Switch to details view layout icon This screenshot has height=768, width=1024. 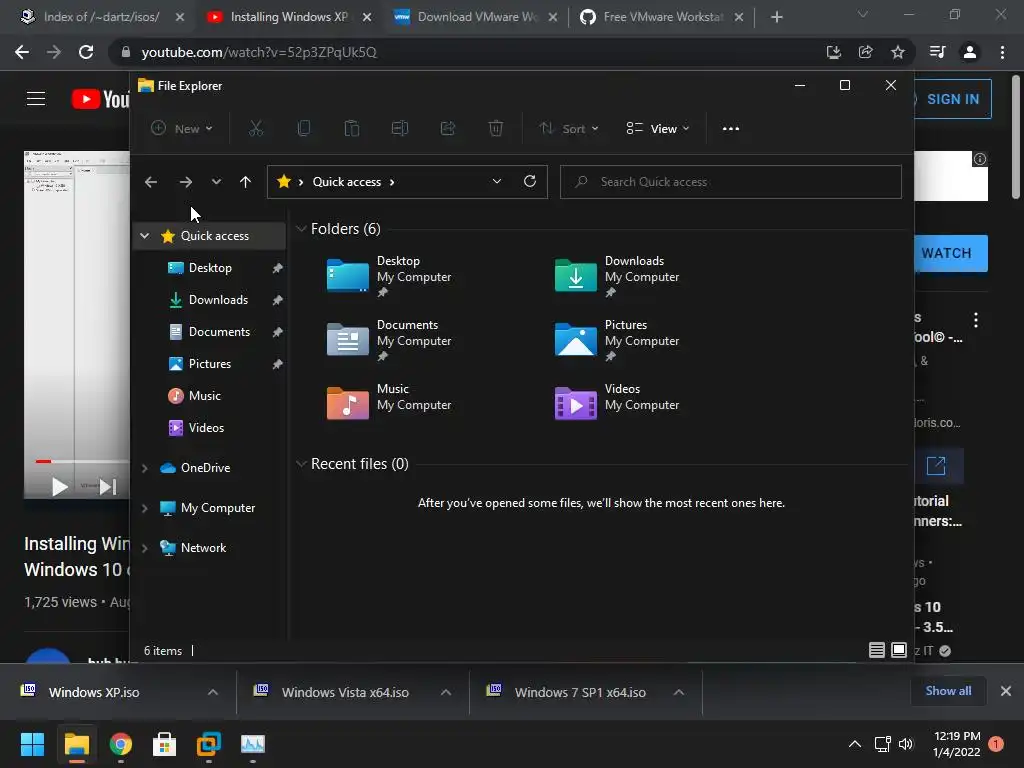click(876, 650)
